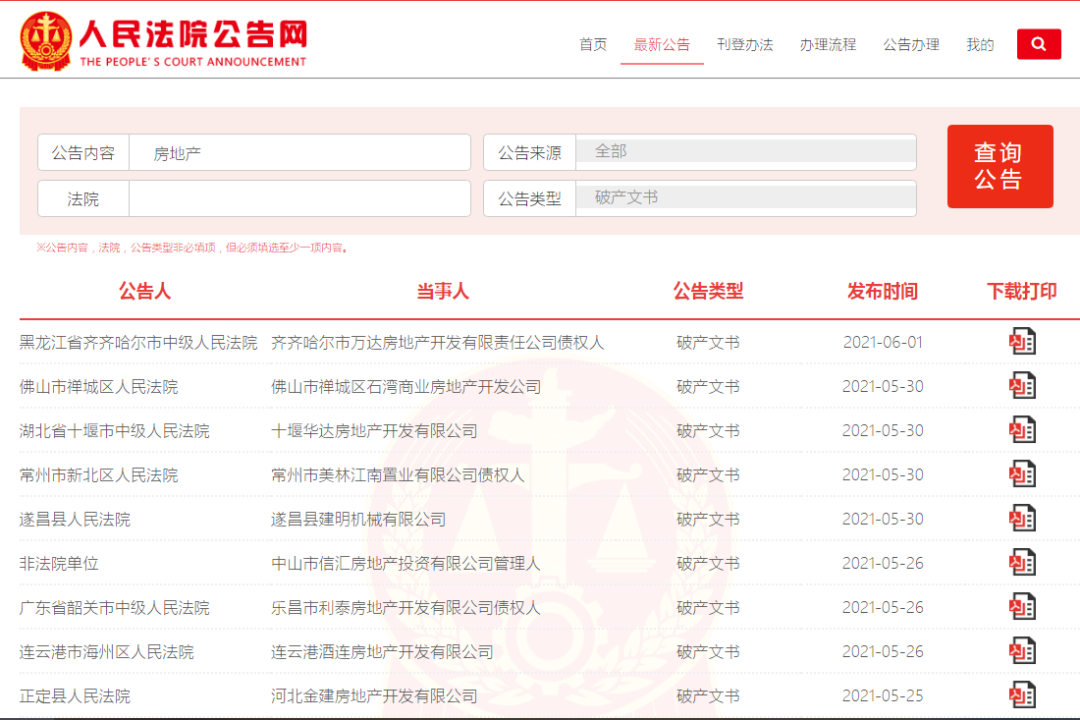
Task: Download PDF for 河北金建房地产 row
Action: [1022, 695]
